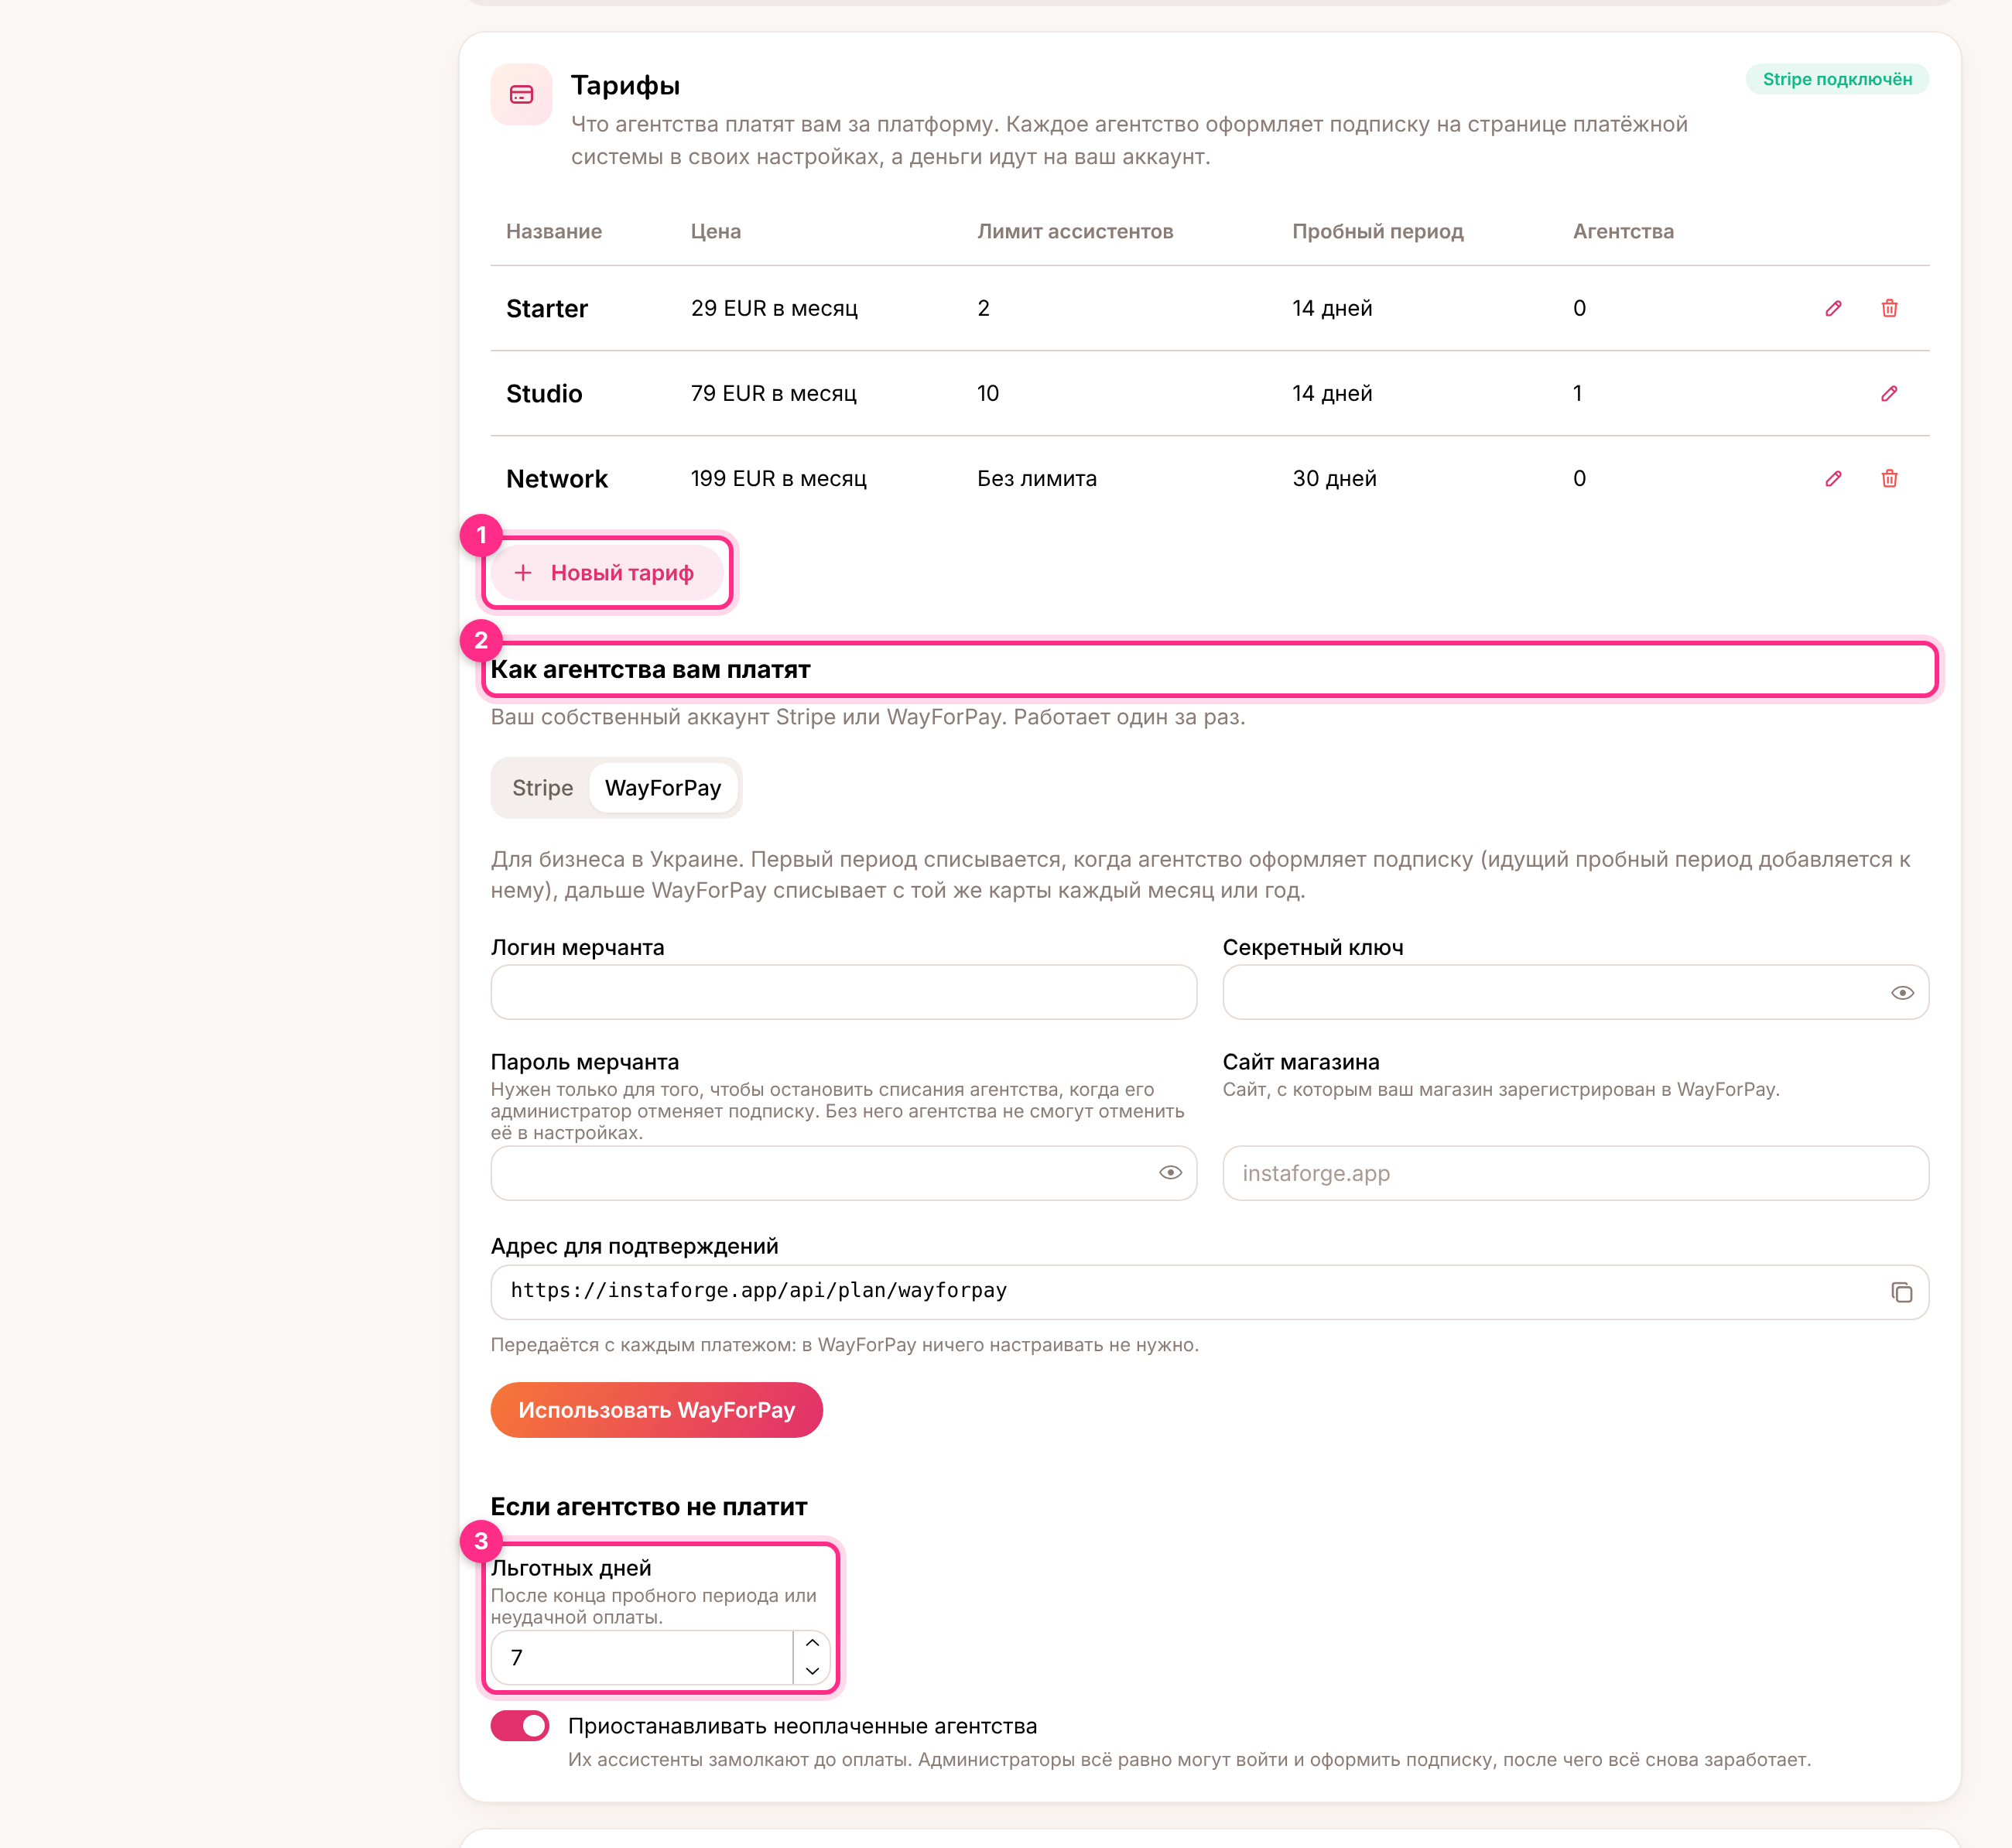This screenshot has width=2012, height=1848.
Task: Decrease Льготных дней value
Action: pos(812,1671)
